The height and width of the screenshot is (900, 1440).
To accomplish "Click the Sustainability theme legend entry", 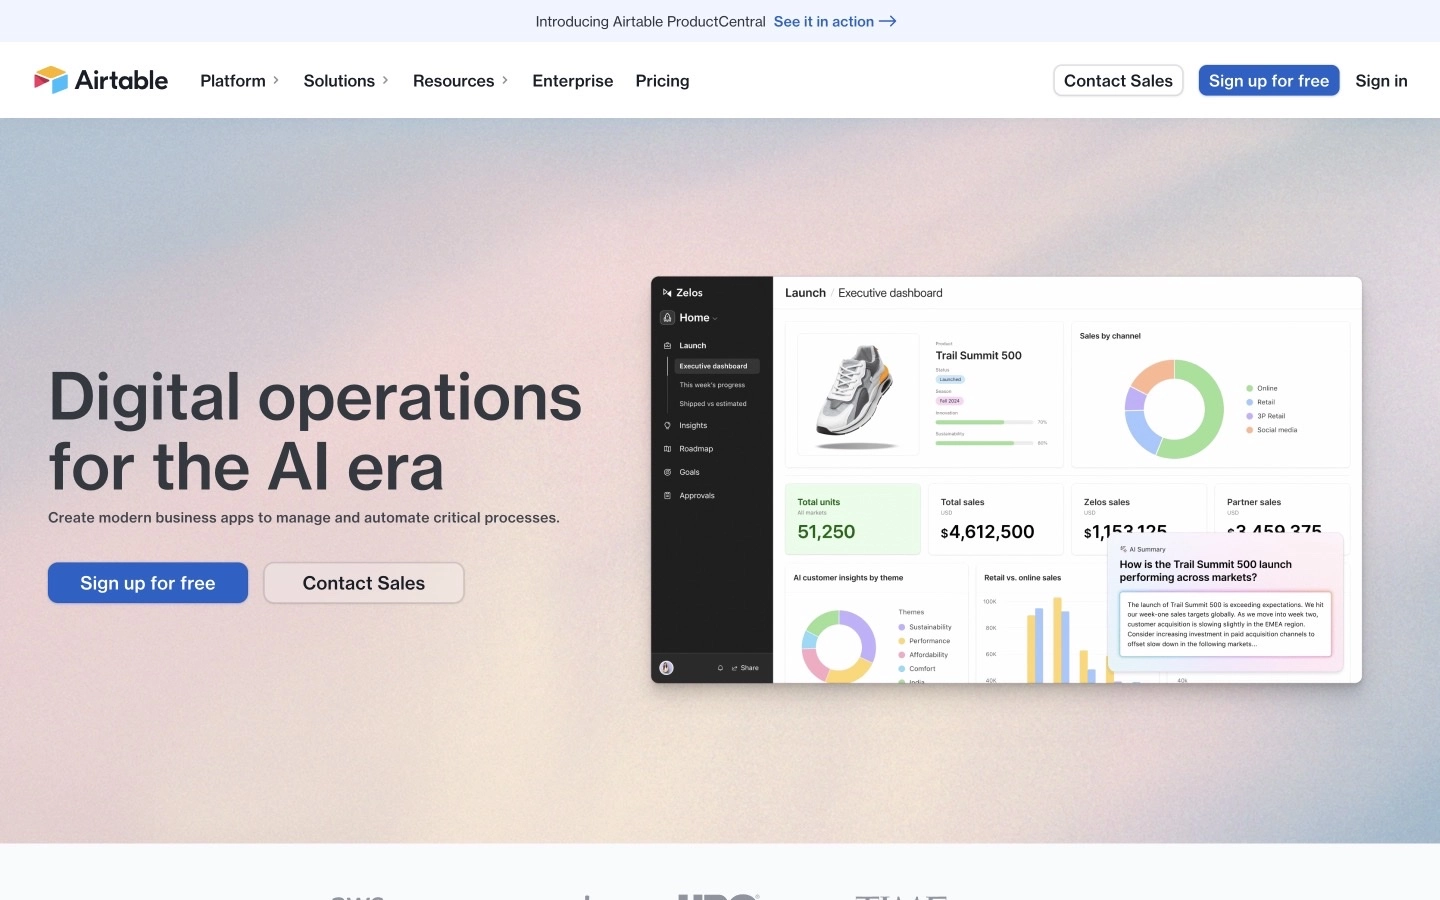I will [925, 627].
